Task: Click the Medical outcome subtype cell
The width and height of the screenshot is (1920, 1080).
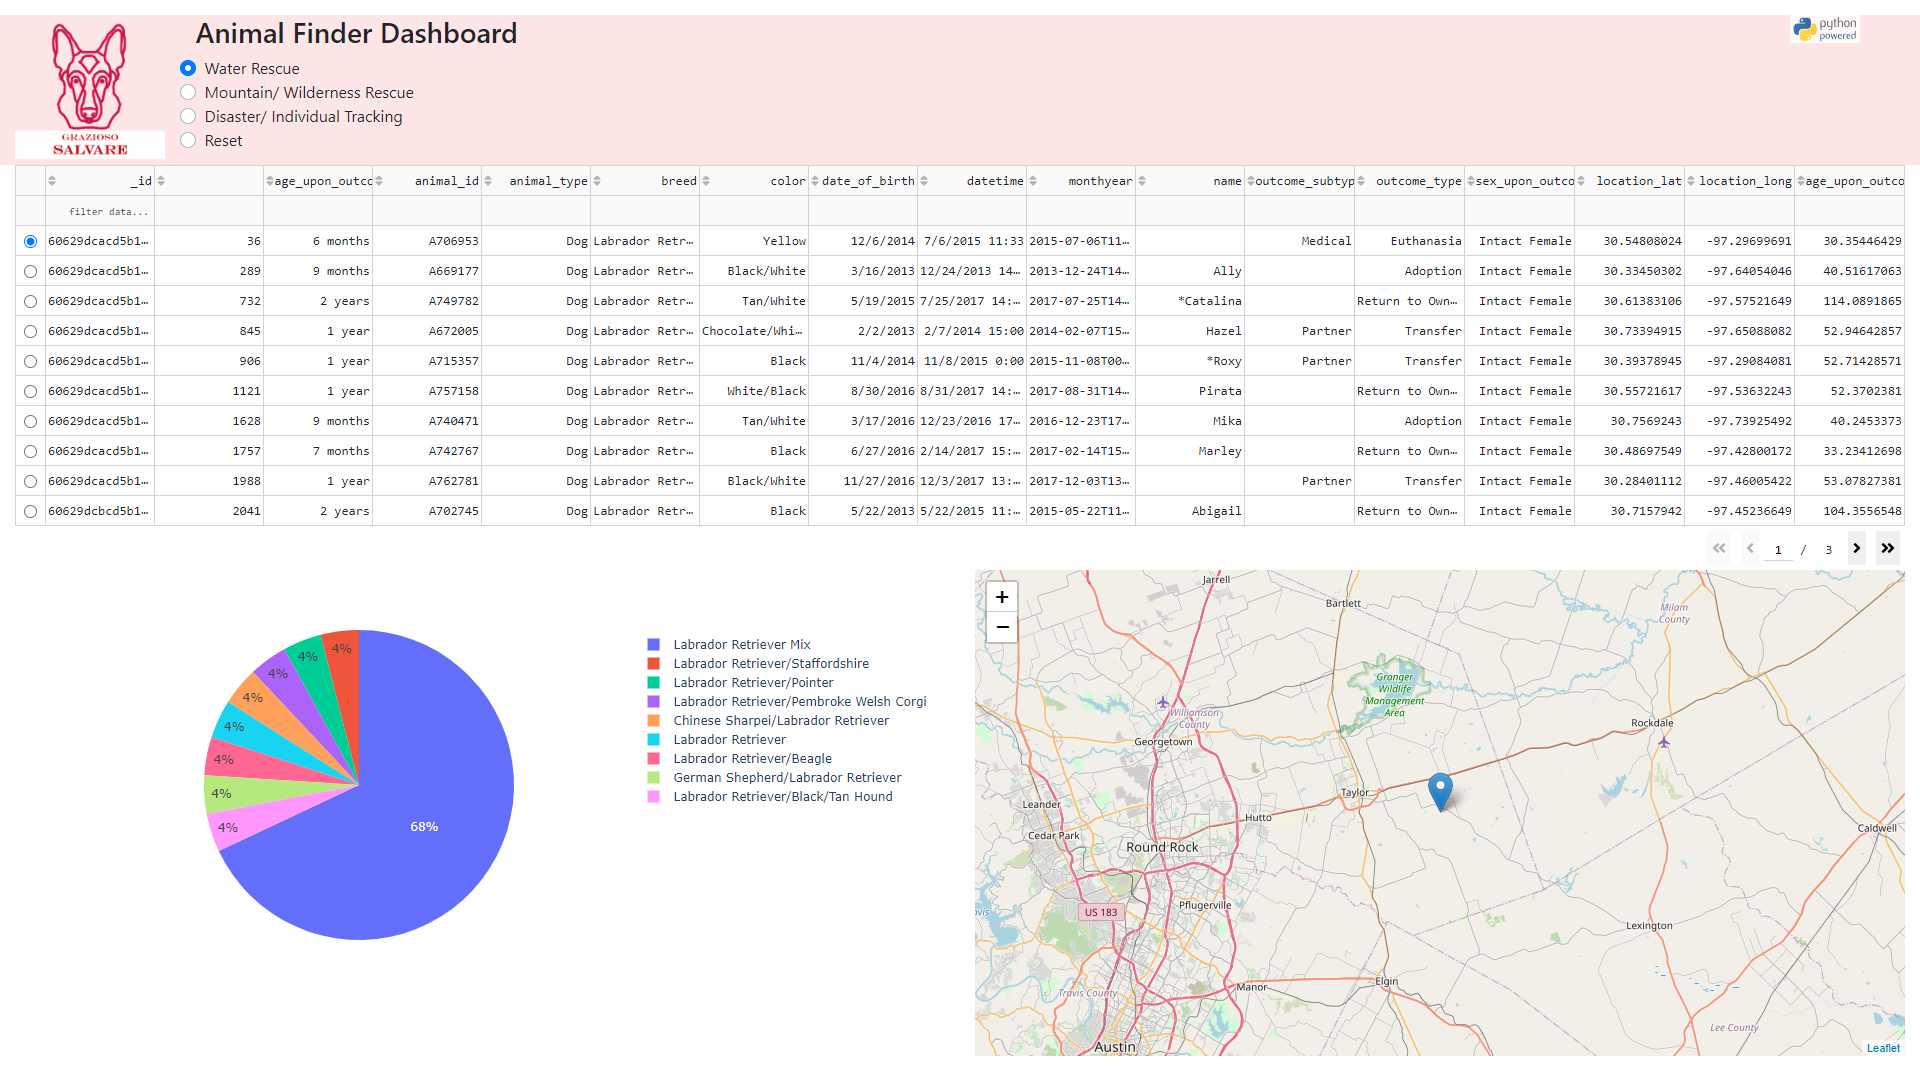Action: coord(1300,241)
